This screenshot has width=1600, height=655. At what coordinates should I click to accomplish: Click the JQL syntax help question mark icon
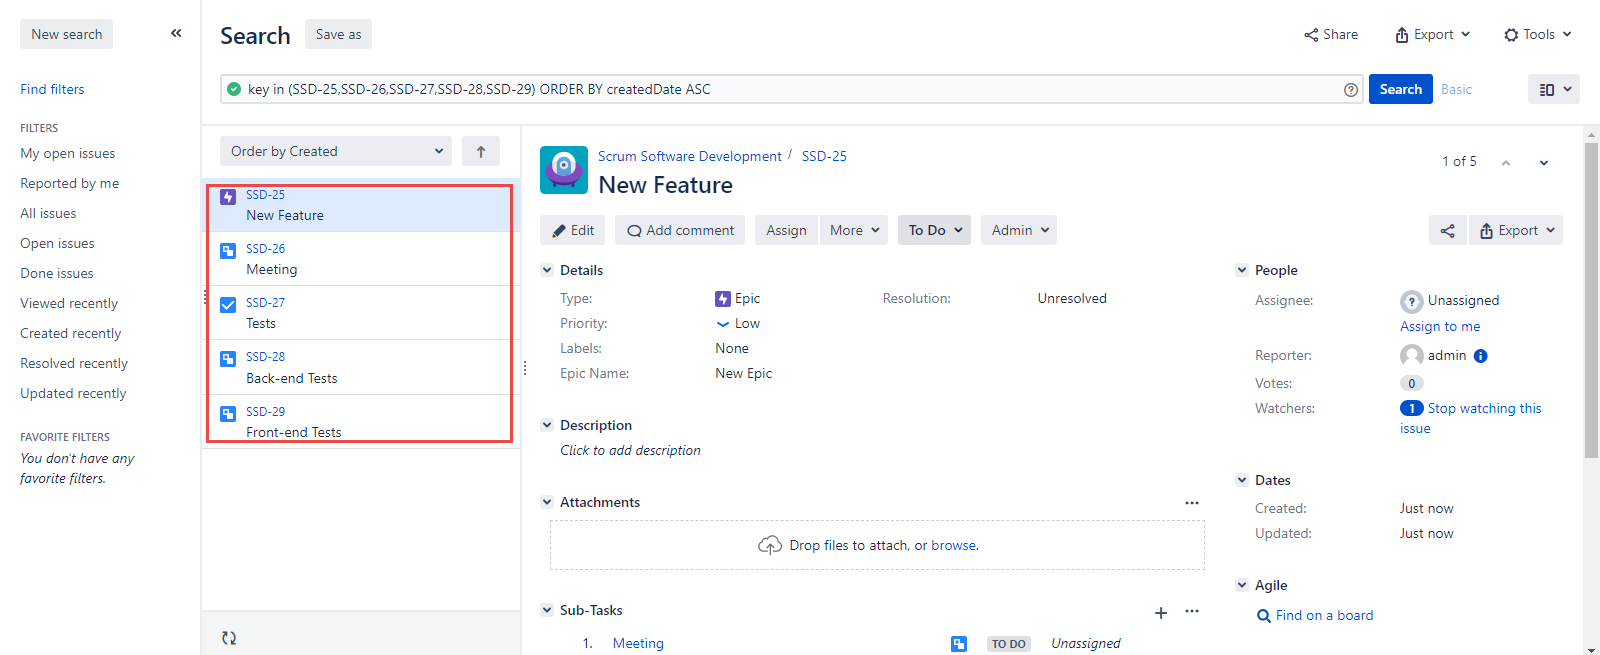point(1351,90)
